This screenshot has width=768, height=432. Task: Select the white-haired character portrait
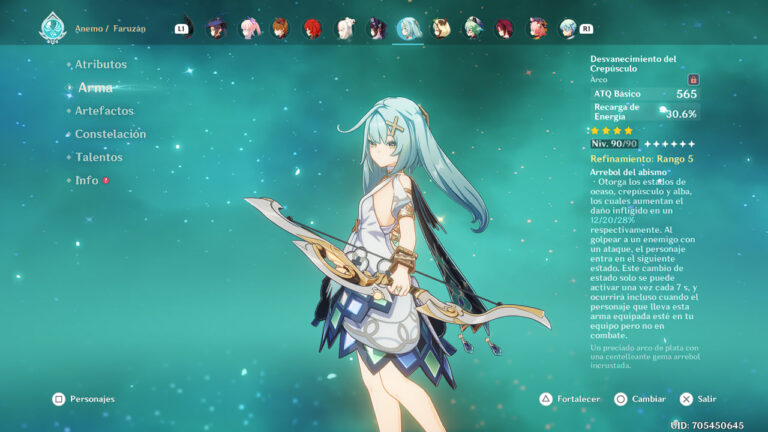click(x=344, y=28)
